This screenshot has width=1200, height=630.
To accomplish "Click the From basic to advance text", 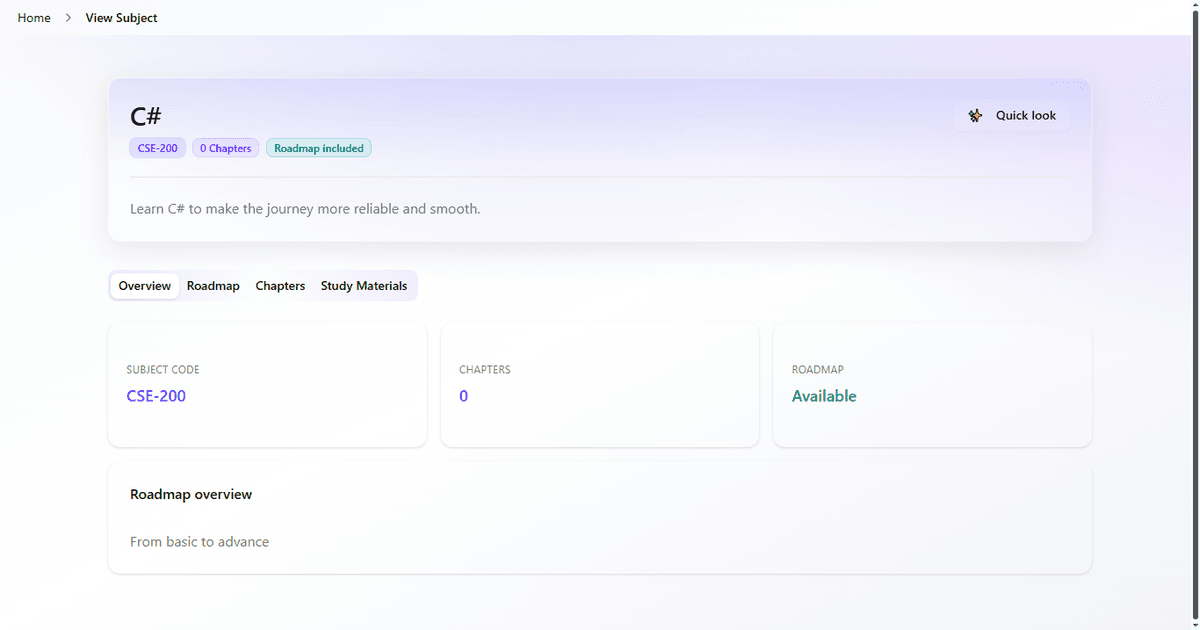I will pos(199,541).
